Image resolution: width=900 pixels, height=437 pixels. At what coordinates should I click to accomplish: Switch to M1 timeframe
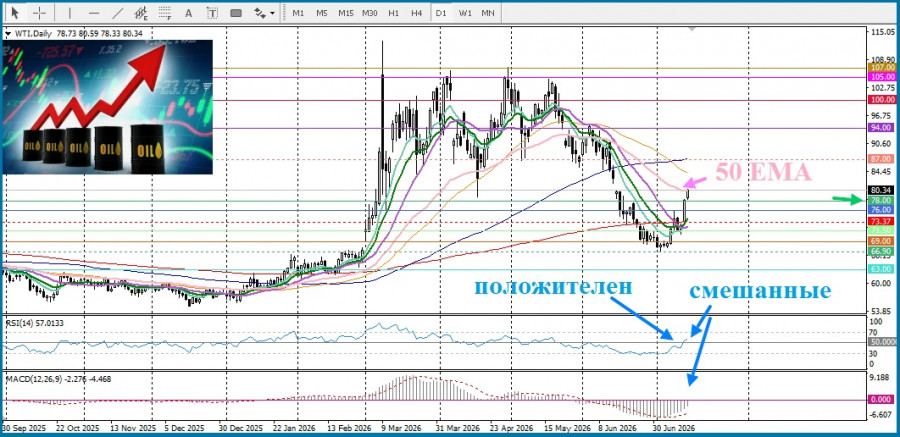coord(298,12)
